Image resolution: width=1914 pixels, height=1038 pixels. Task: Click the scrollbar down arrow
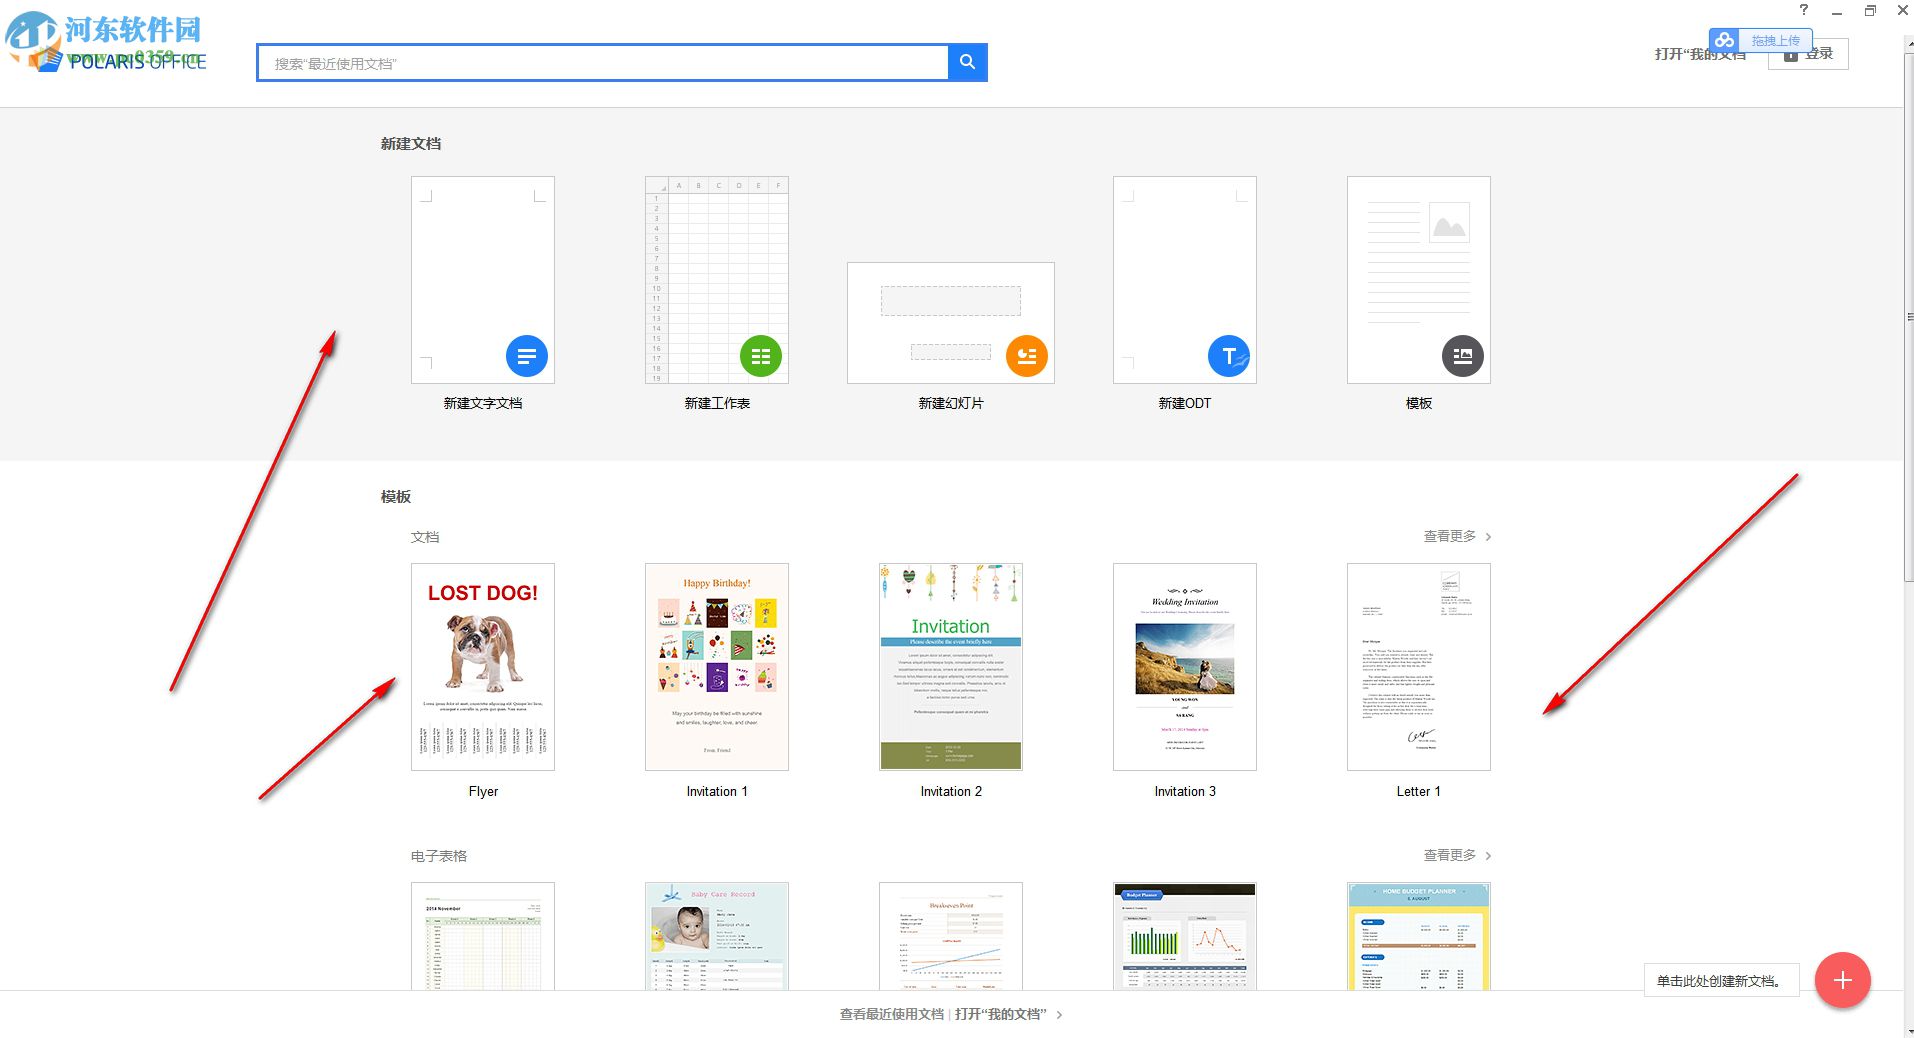click(x=1909, y=1031)
